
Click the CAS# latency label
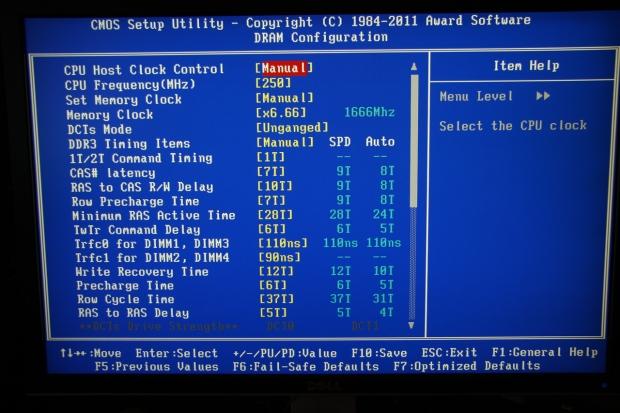point(112,173)
